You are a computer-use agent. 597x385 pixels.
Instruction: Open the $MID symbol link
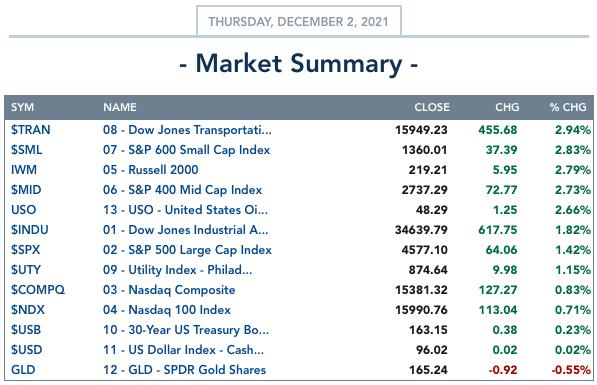click(26, 190)
